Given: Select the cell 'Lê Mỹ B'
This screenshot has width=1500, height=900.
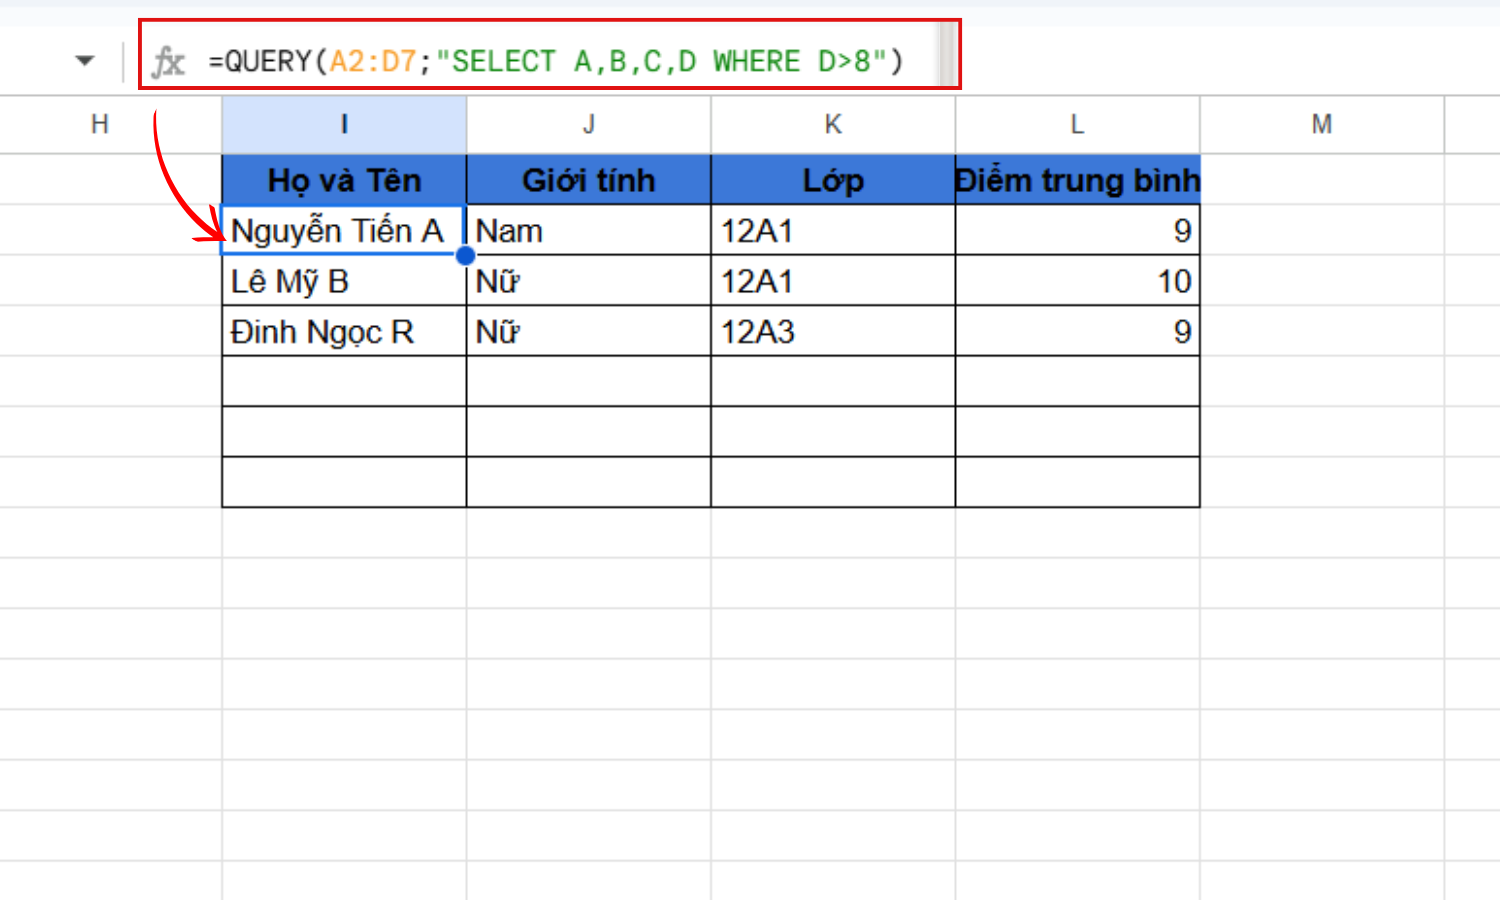Looking at the screenshot, I should pyautogui.click(x=344, y=281).
